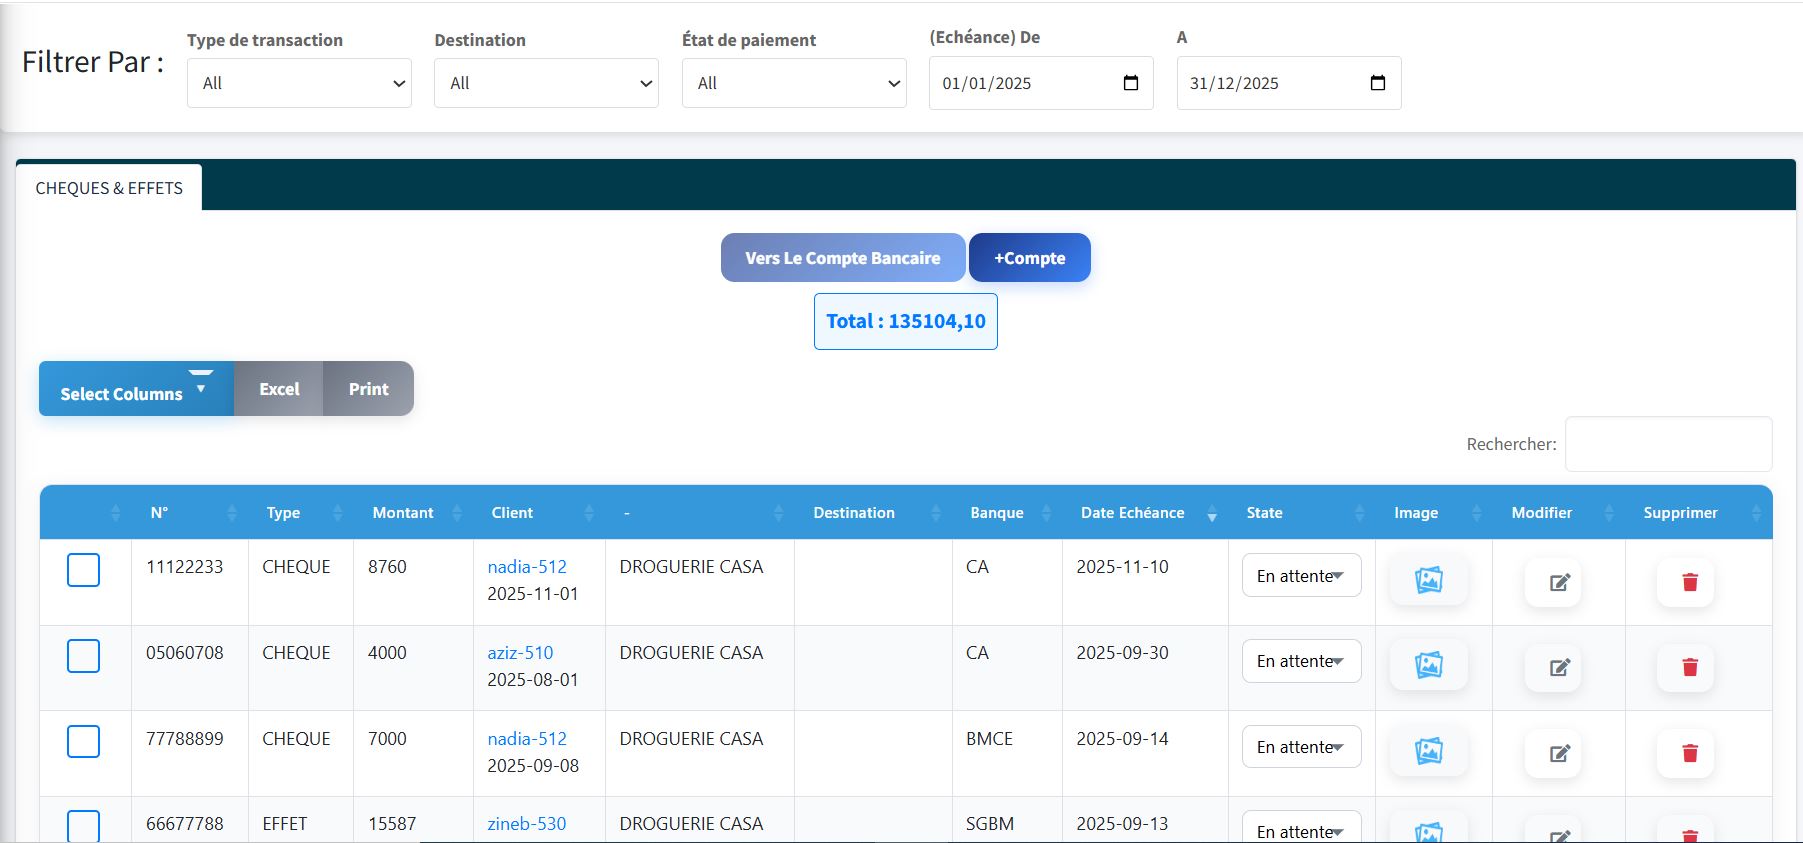Sort by Date Echéance column arrow
Screen dimensions: 1803x843
coord(1212,514)
